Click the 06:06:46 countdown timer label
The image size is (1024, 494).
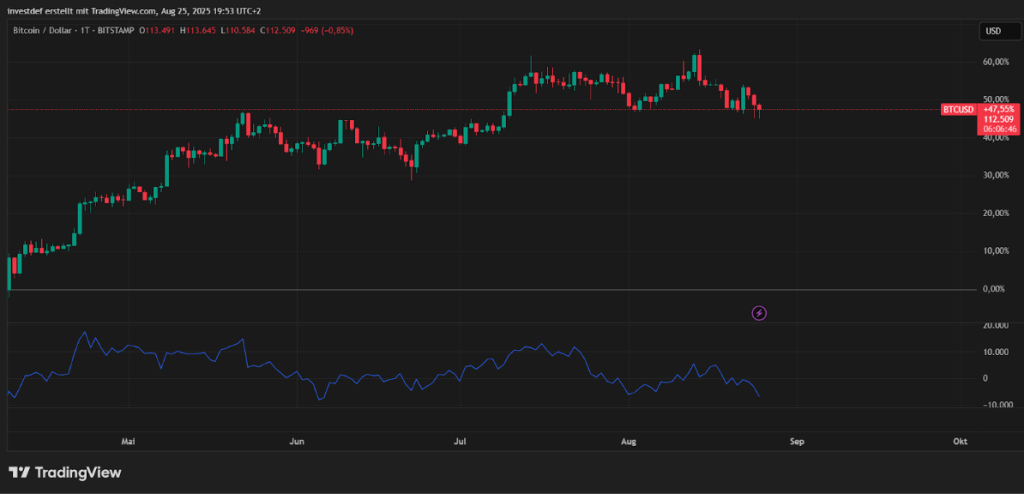pos(999,129)
